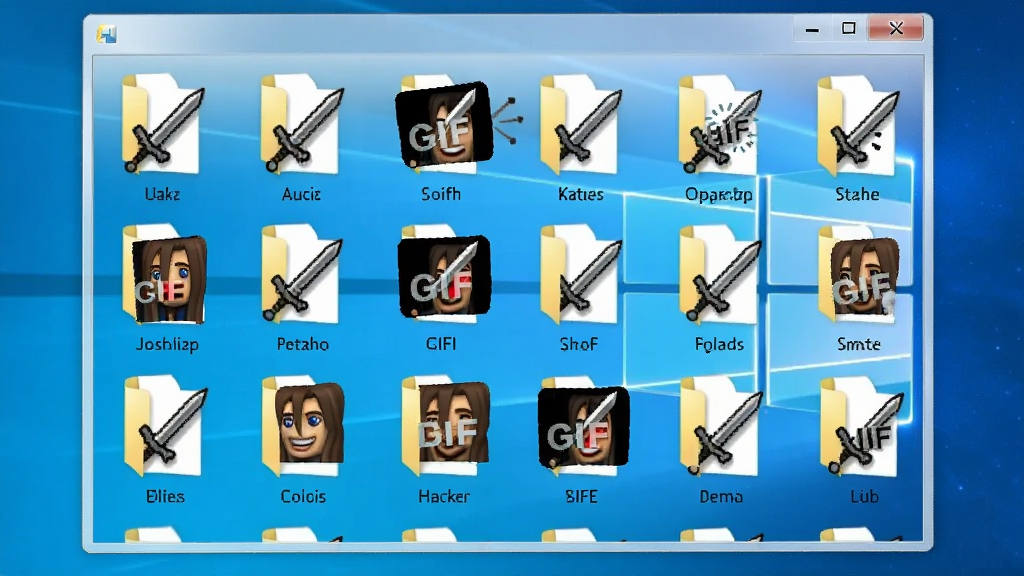Click the ShoF file name label
Image resolution: width=1024 pixels, height=576 pixels.
(579, 344)
